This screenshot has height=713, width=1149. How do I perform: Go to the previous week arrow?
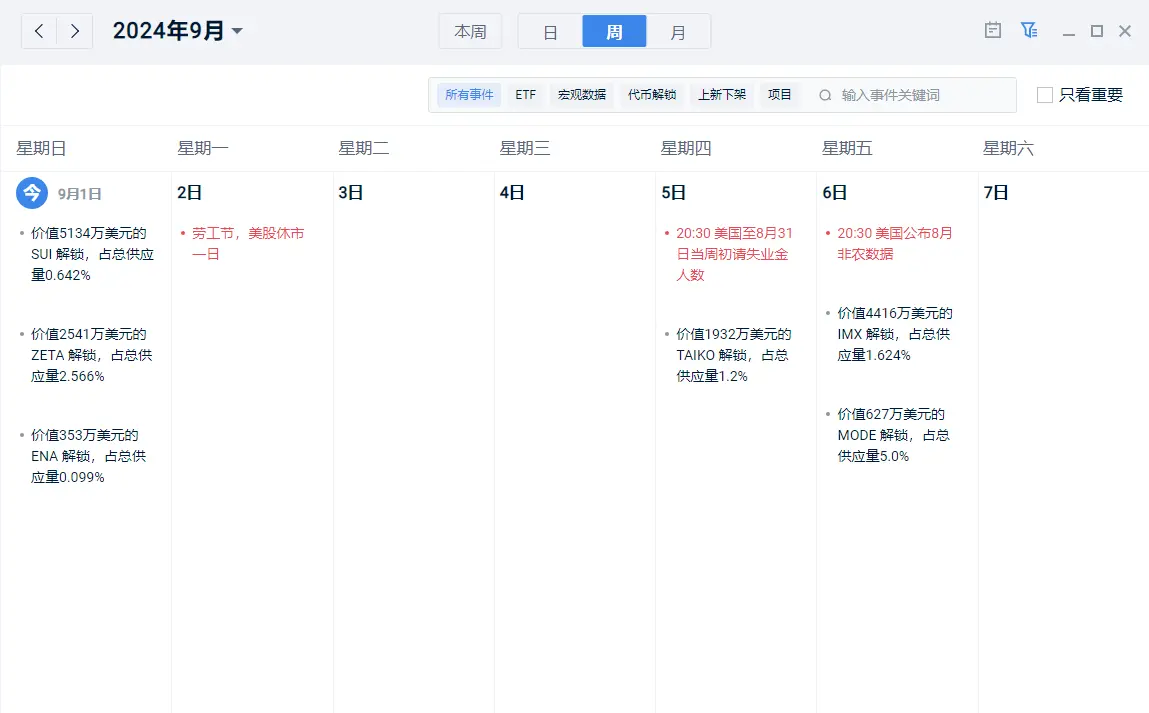pos(40,32)
